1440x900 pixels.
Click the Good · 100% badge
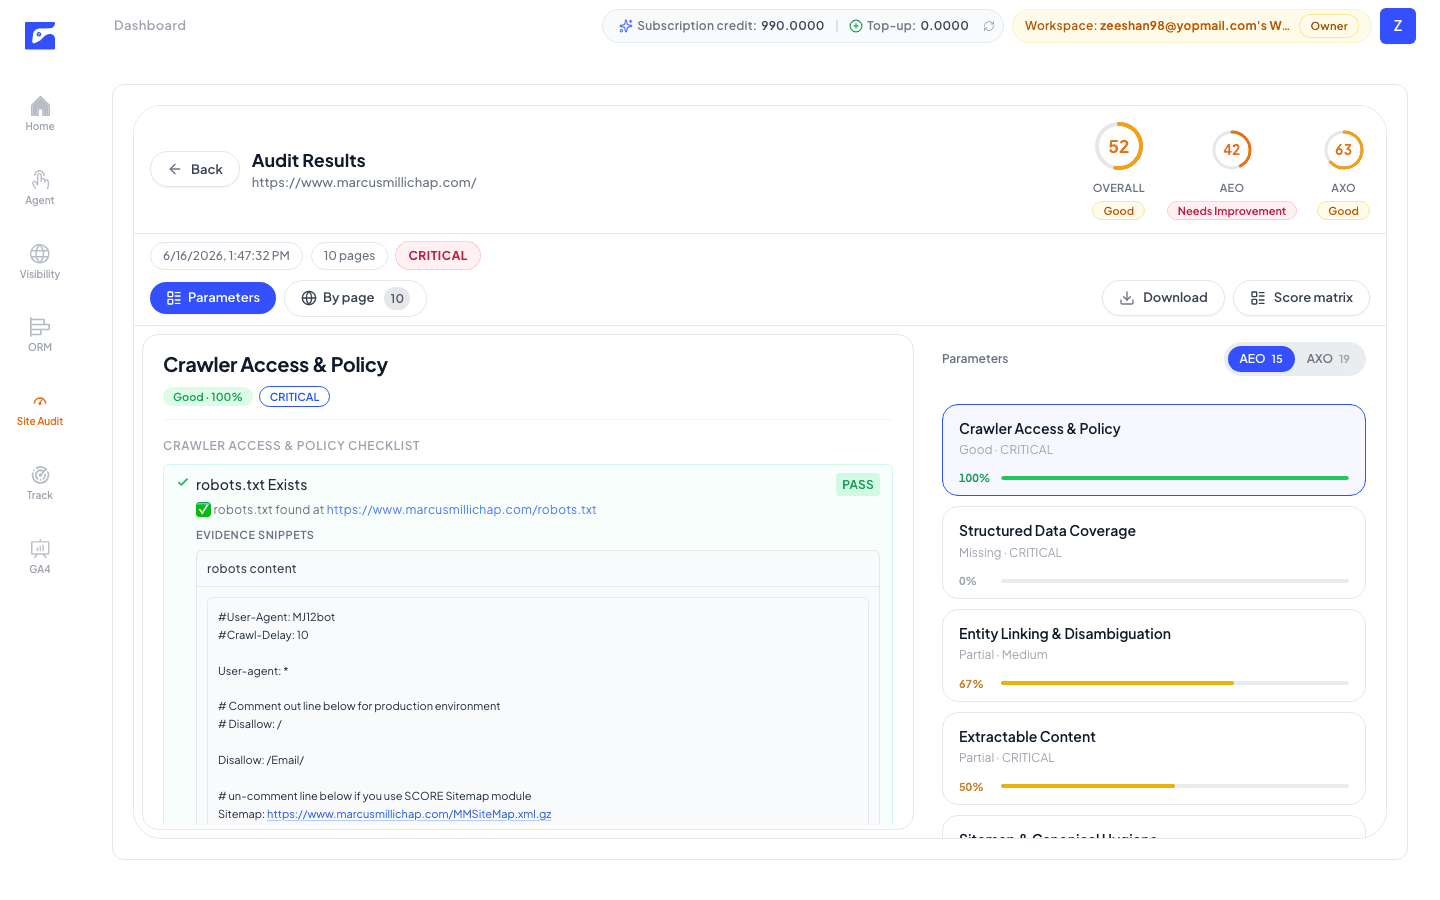(208, 397)
